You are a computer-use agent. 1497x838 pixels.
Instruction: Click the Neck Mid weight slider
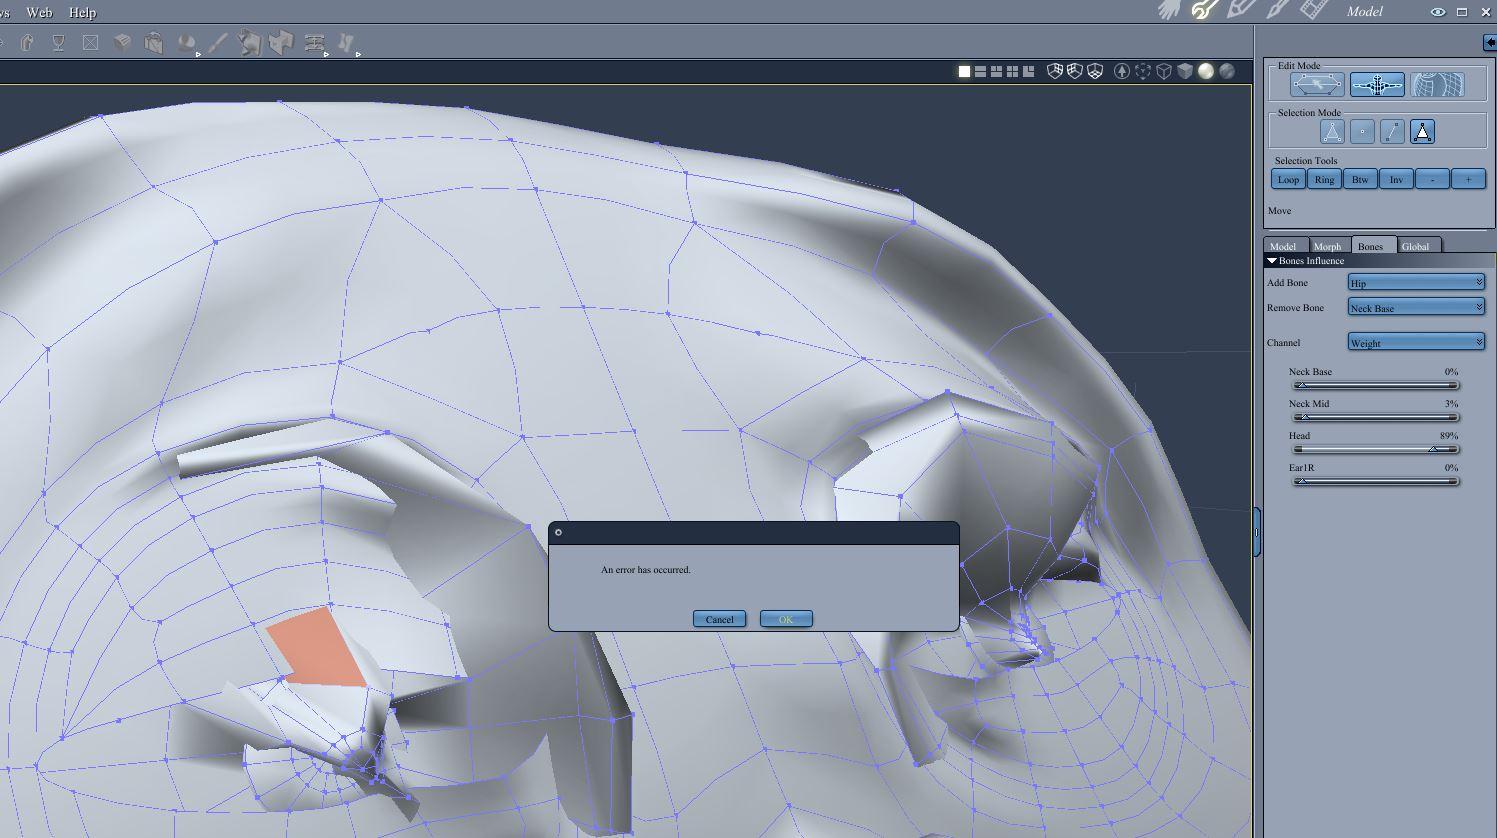pyautogui.click(x=1376, y=417)
